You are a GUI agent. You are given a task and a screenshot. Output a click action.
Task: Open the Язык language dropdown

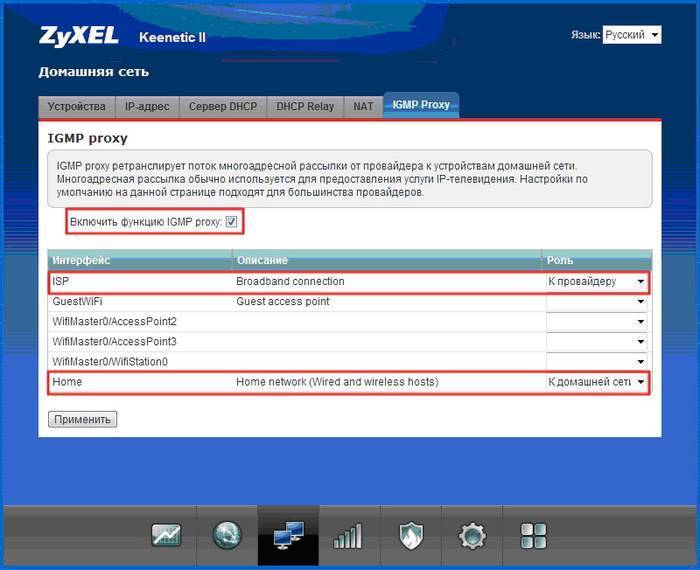pos(632,34)
